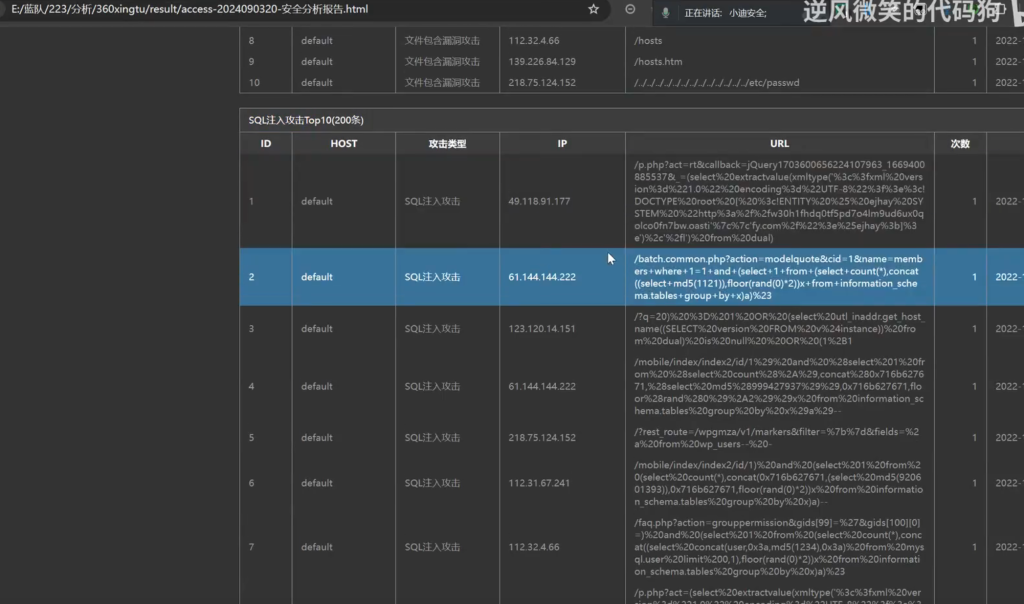Image resolution: width=1024 pixels, height=604 pixels.
Task: Select the /mobile/index/index2/id/1) URL in row 6
Action: point(778,483)
